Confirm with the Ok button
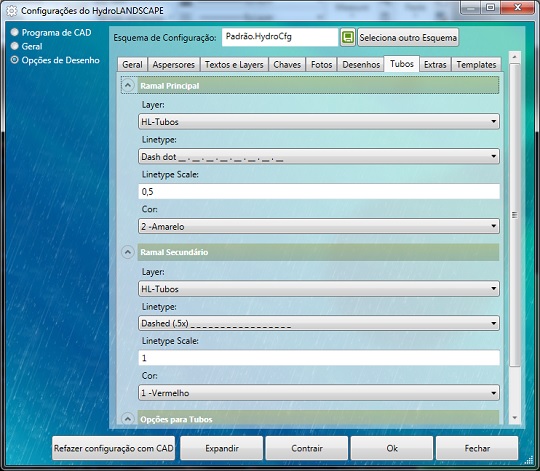Screen dimensions: 540x471 tap(392, 448)
